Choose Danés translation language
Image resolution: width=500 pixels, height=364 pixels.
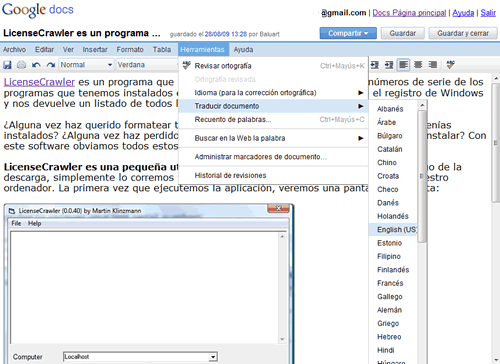(393, 203)
